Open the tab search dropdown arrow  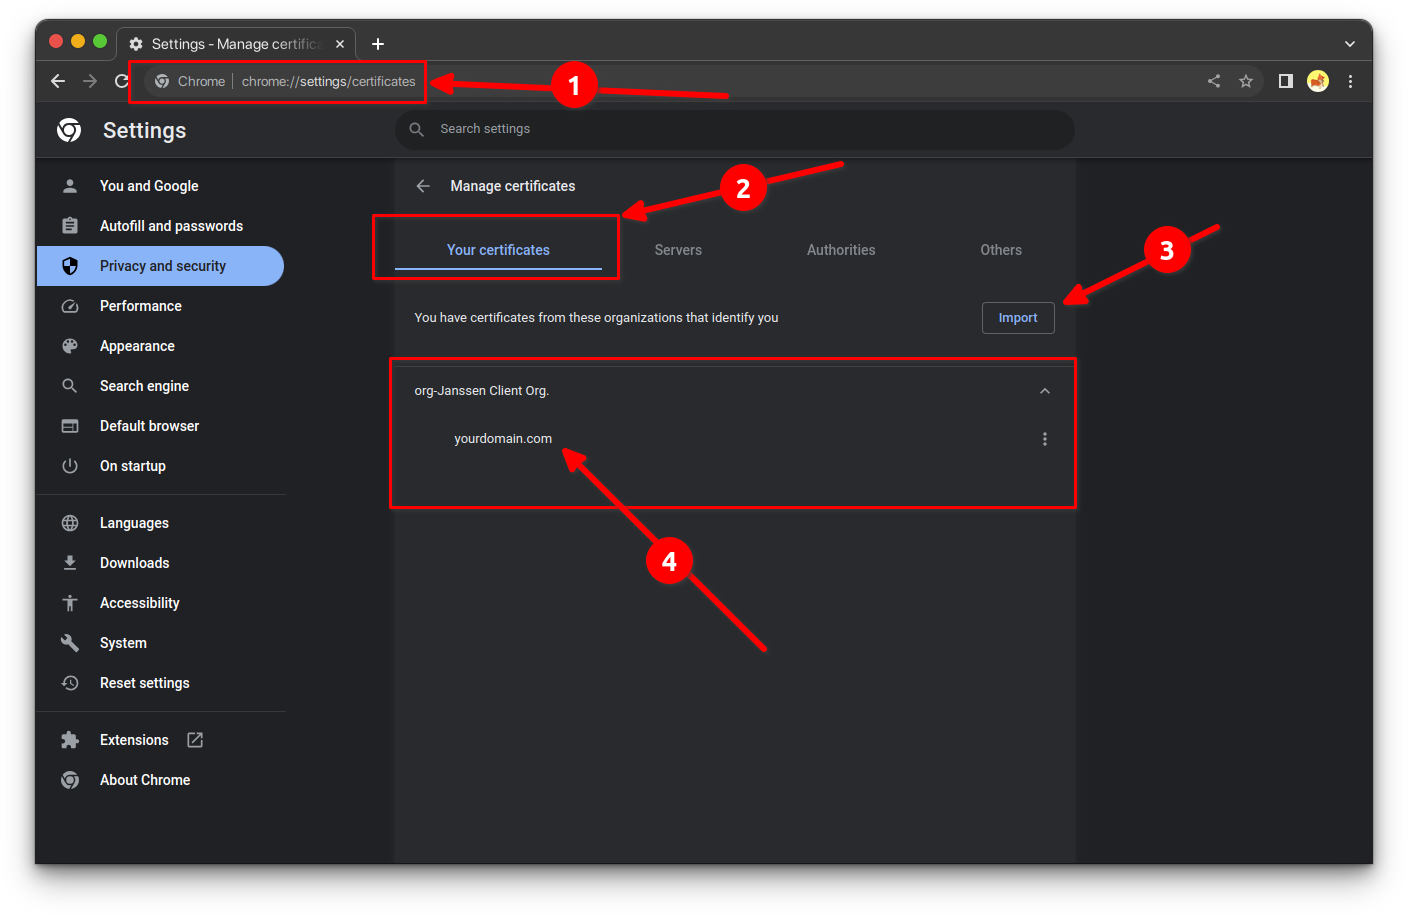(x=1349, y=44)
